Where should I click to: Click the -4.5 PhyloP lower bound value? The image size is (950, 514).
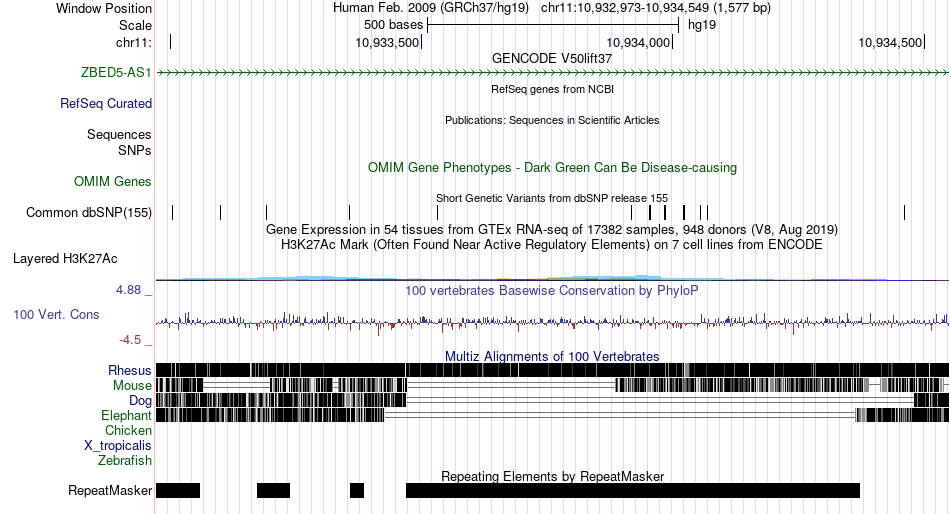(x=130, y=339)
